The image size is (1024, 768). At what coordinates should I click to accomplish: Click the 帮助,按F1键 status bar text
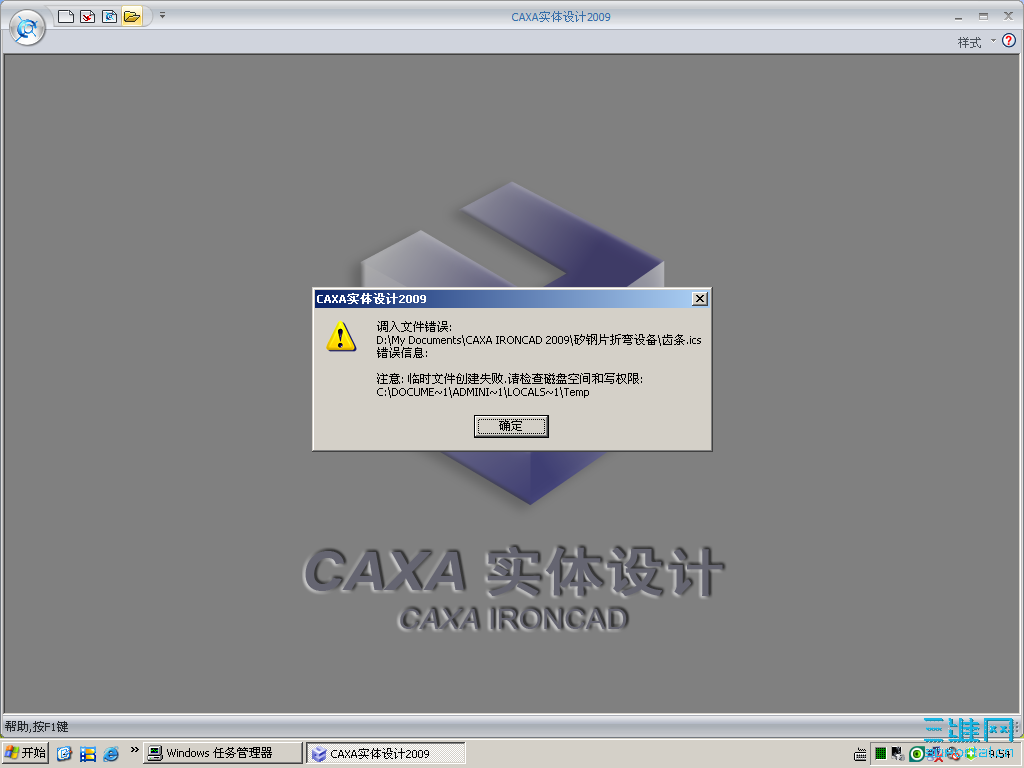pos(37,726)
